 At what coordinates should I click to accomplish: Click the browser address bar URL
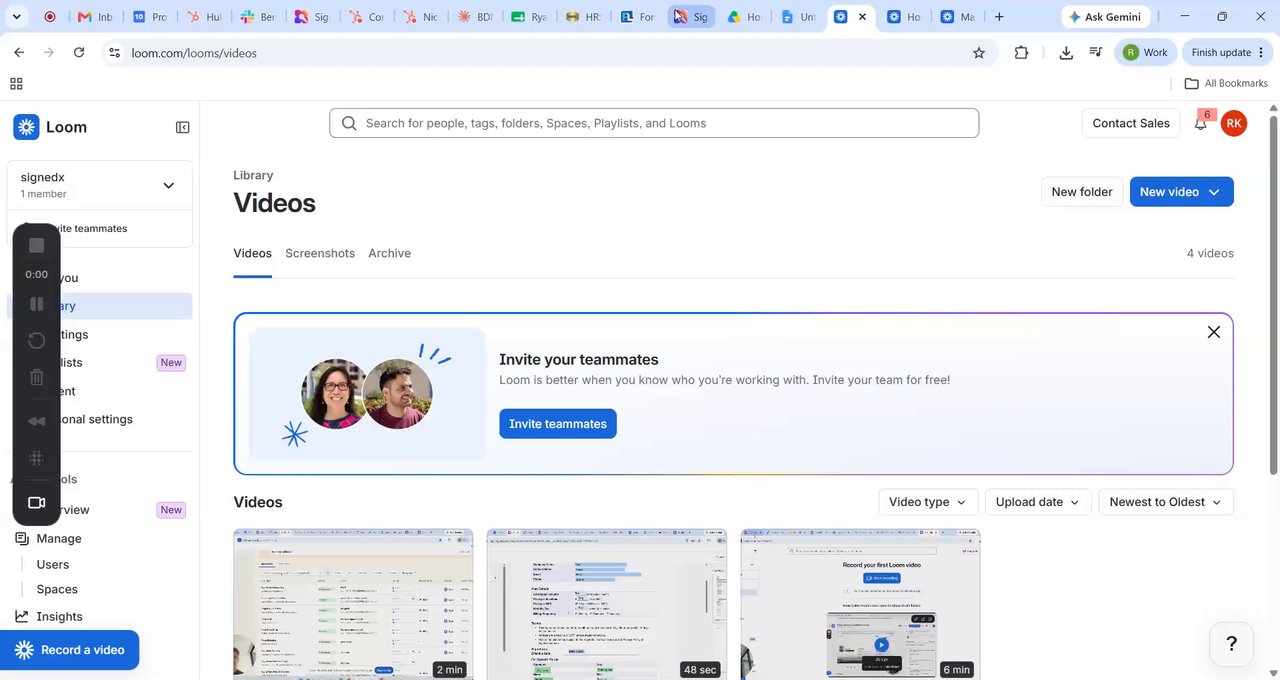(194, 53)
